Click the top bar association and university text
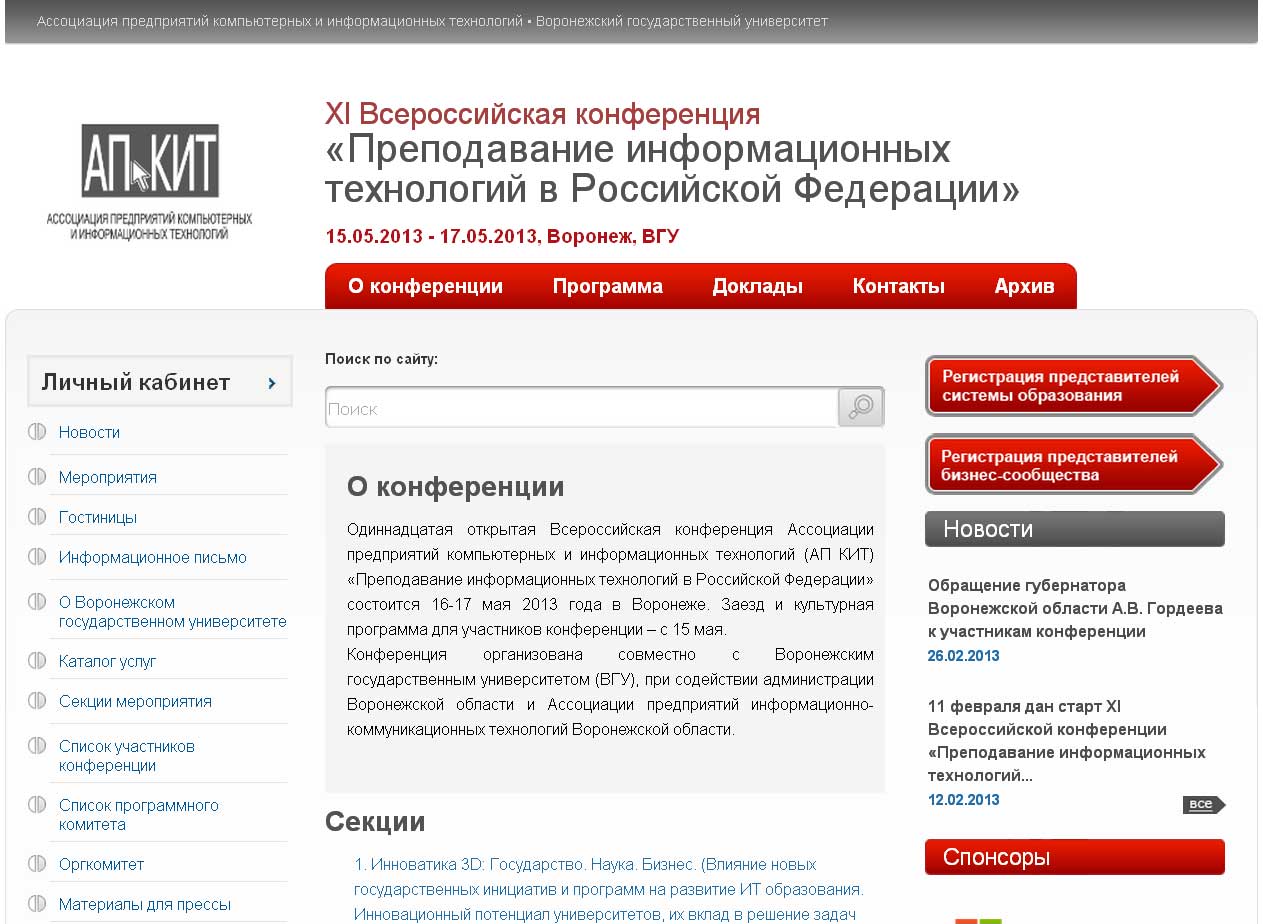Image resolution: width=1263 pixels, height=924 pixels. coord(432,21)
